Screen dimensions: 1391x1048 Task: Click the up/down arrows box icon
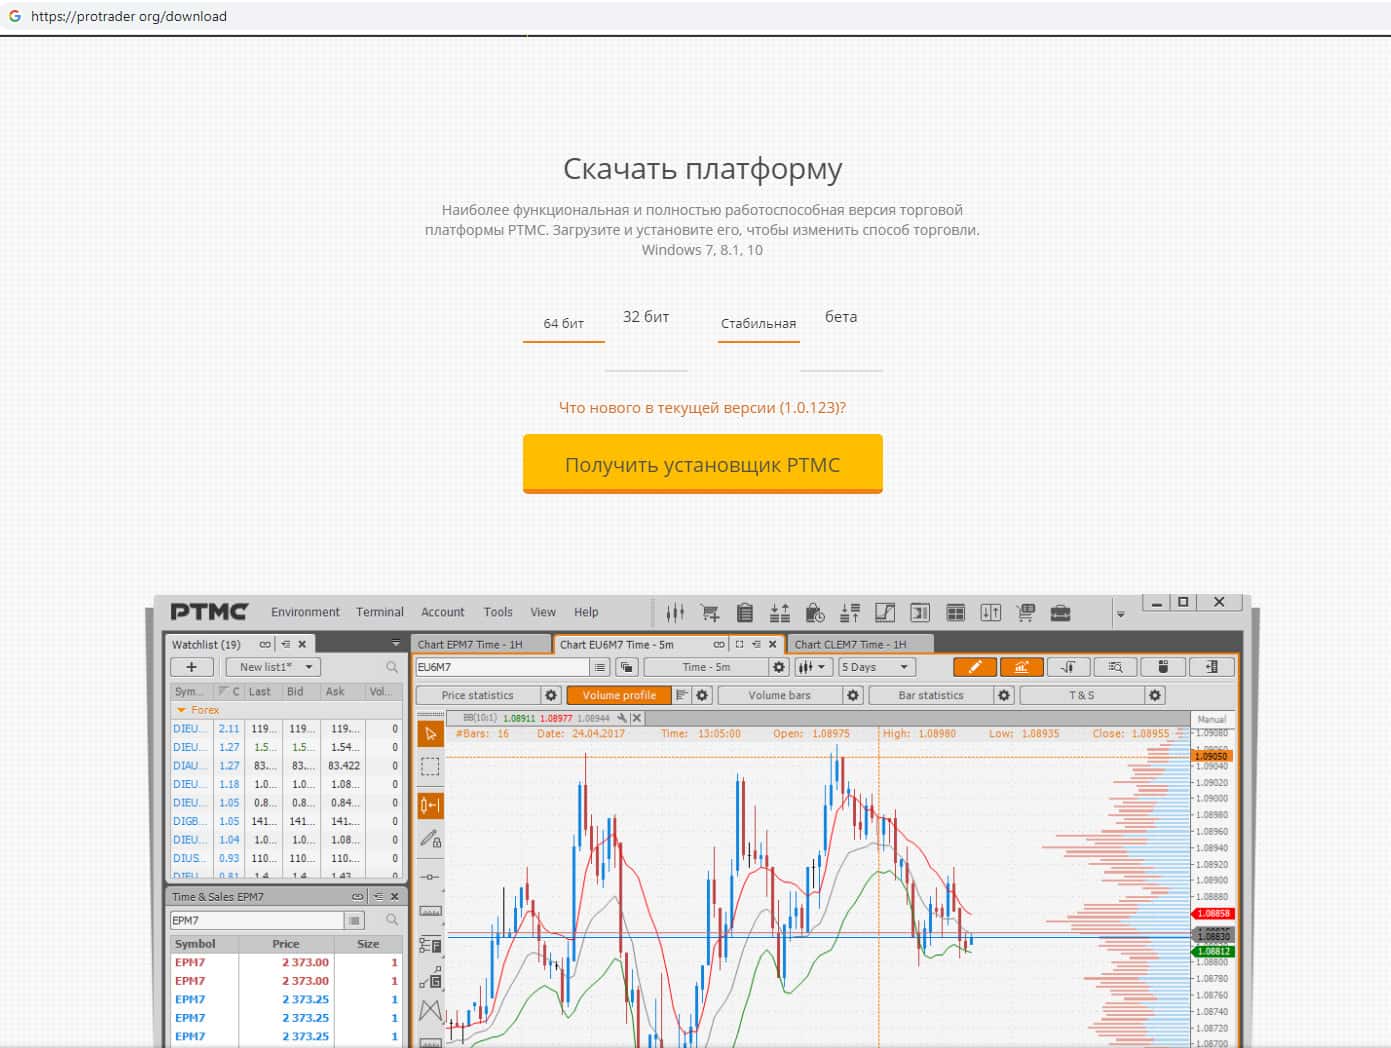(x=990, y=612)
